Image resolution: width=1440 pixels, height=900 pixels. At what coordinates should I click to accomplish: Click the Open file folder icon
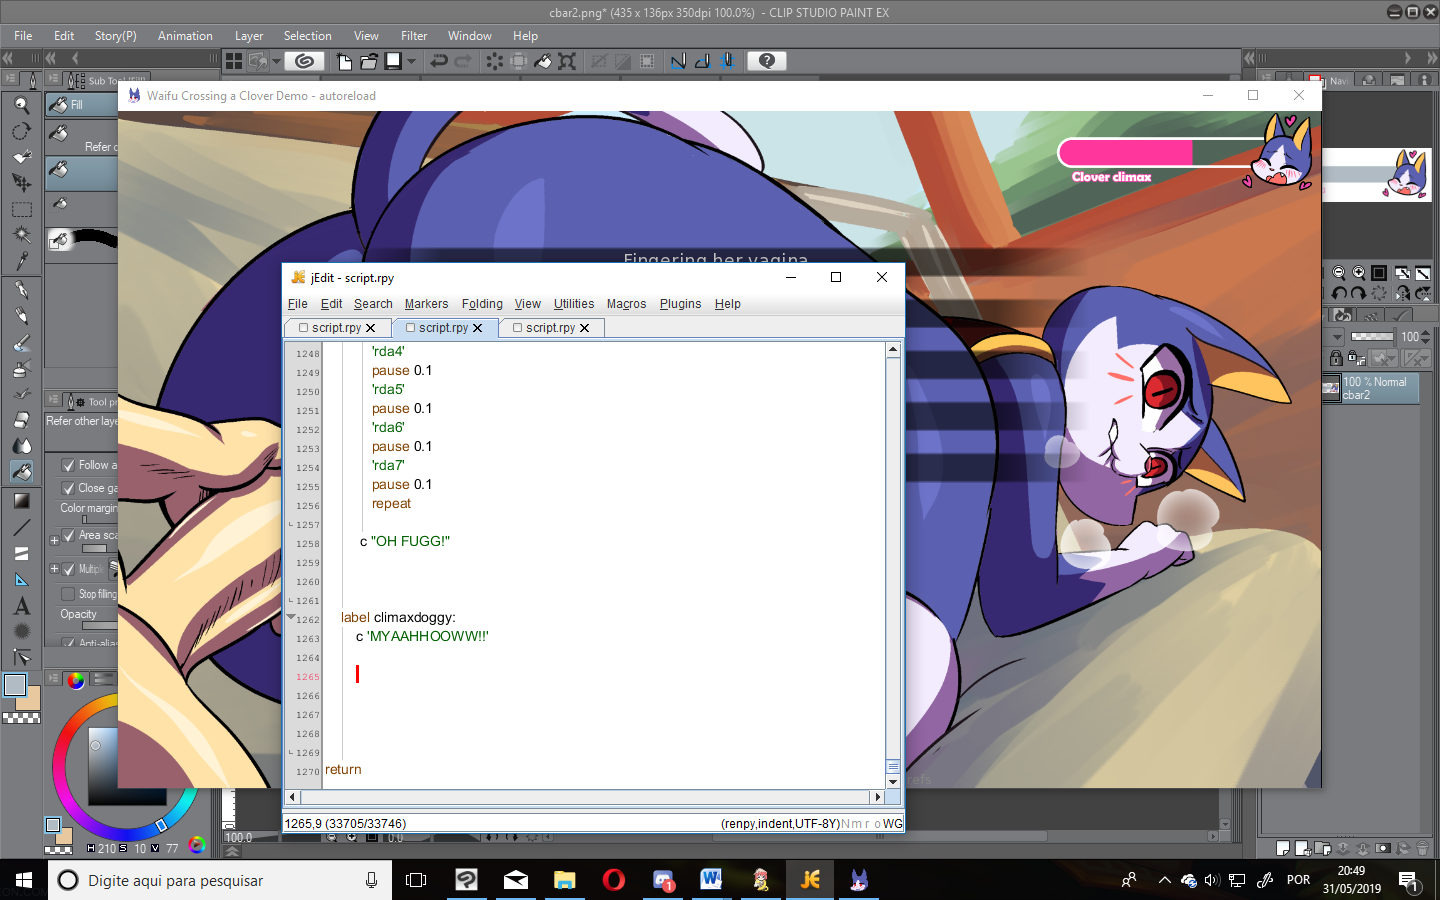pyautogui.click(x=369, y=61)
